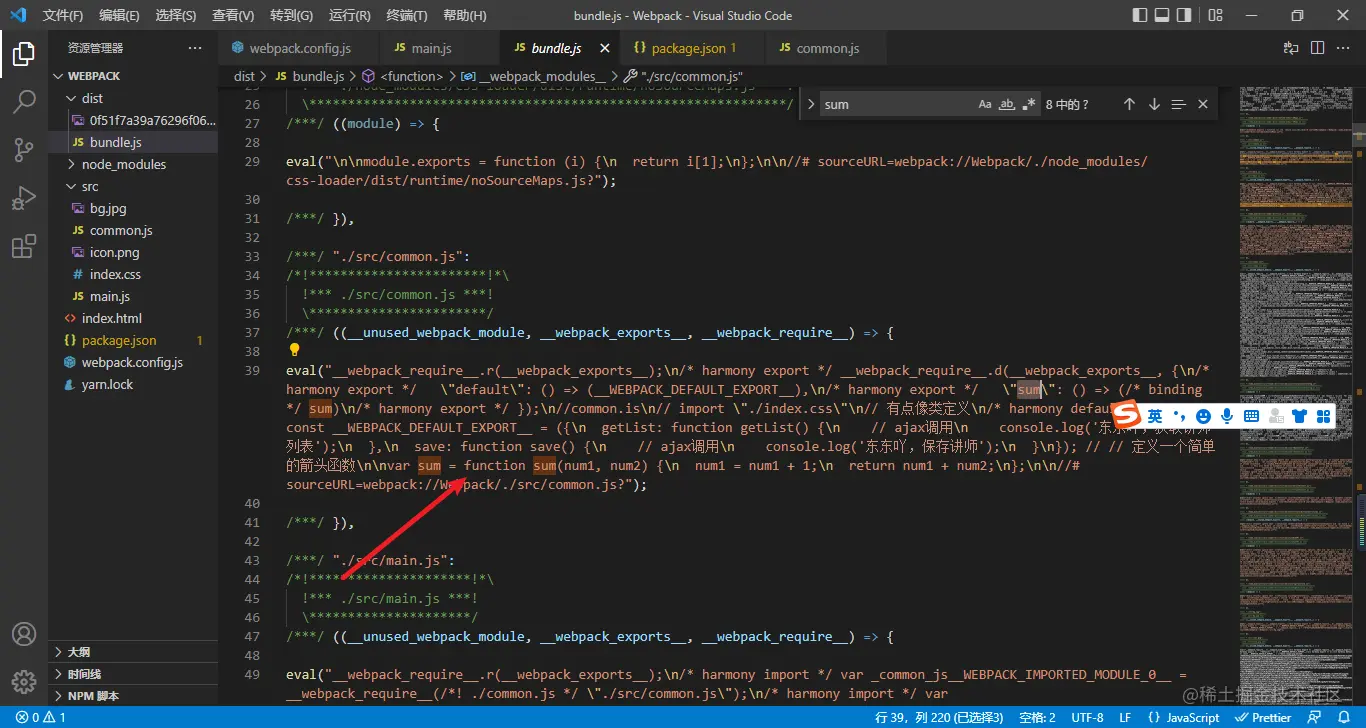Open the 编辑(E) menu

pos(120,15)
